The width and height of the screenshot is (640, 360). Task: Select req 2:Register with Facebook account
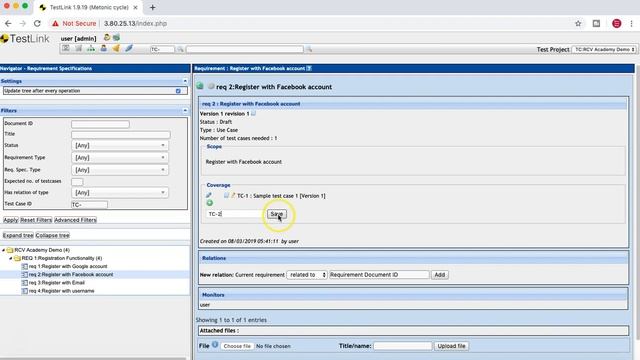(x=71, y=274)
